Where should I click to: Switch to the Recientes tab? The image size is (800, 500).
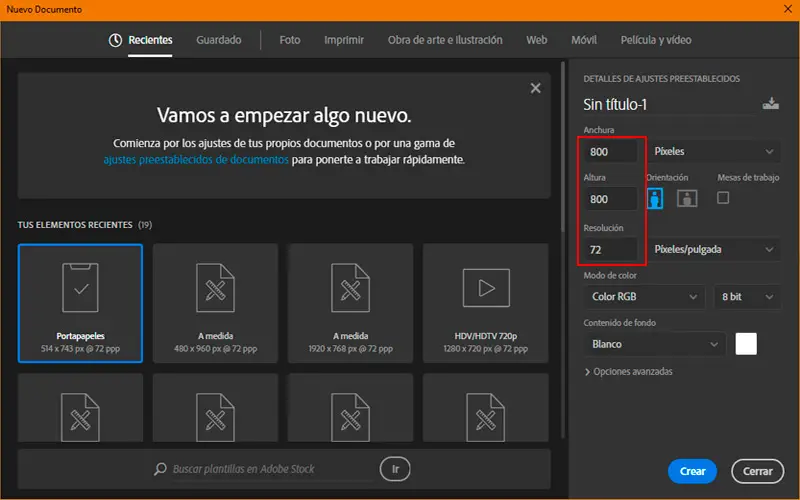tap(150, 40)
